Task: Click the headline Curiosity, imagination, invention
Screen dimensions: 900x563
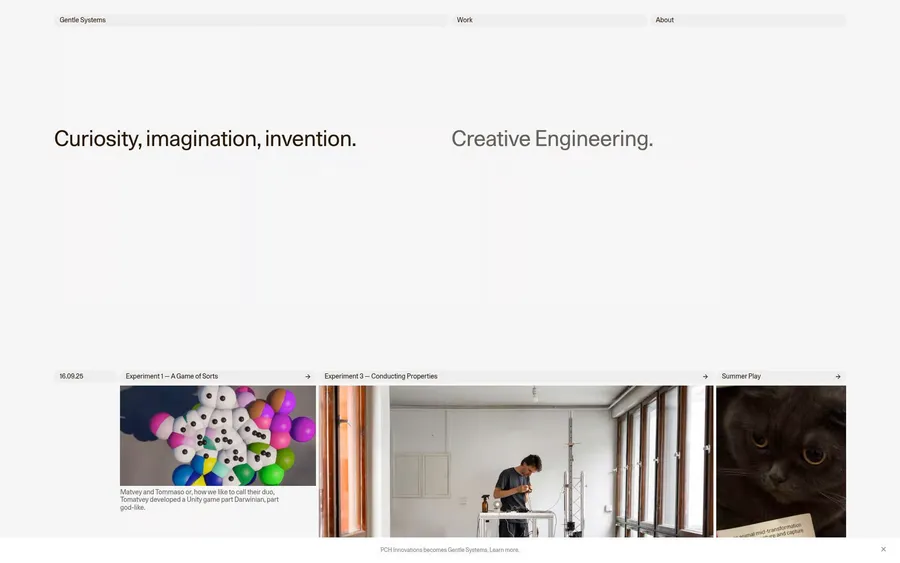Action: [x=205, y=139]
